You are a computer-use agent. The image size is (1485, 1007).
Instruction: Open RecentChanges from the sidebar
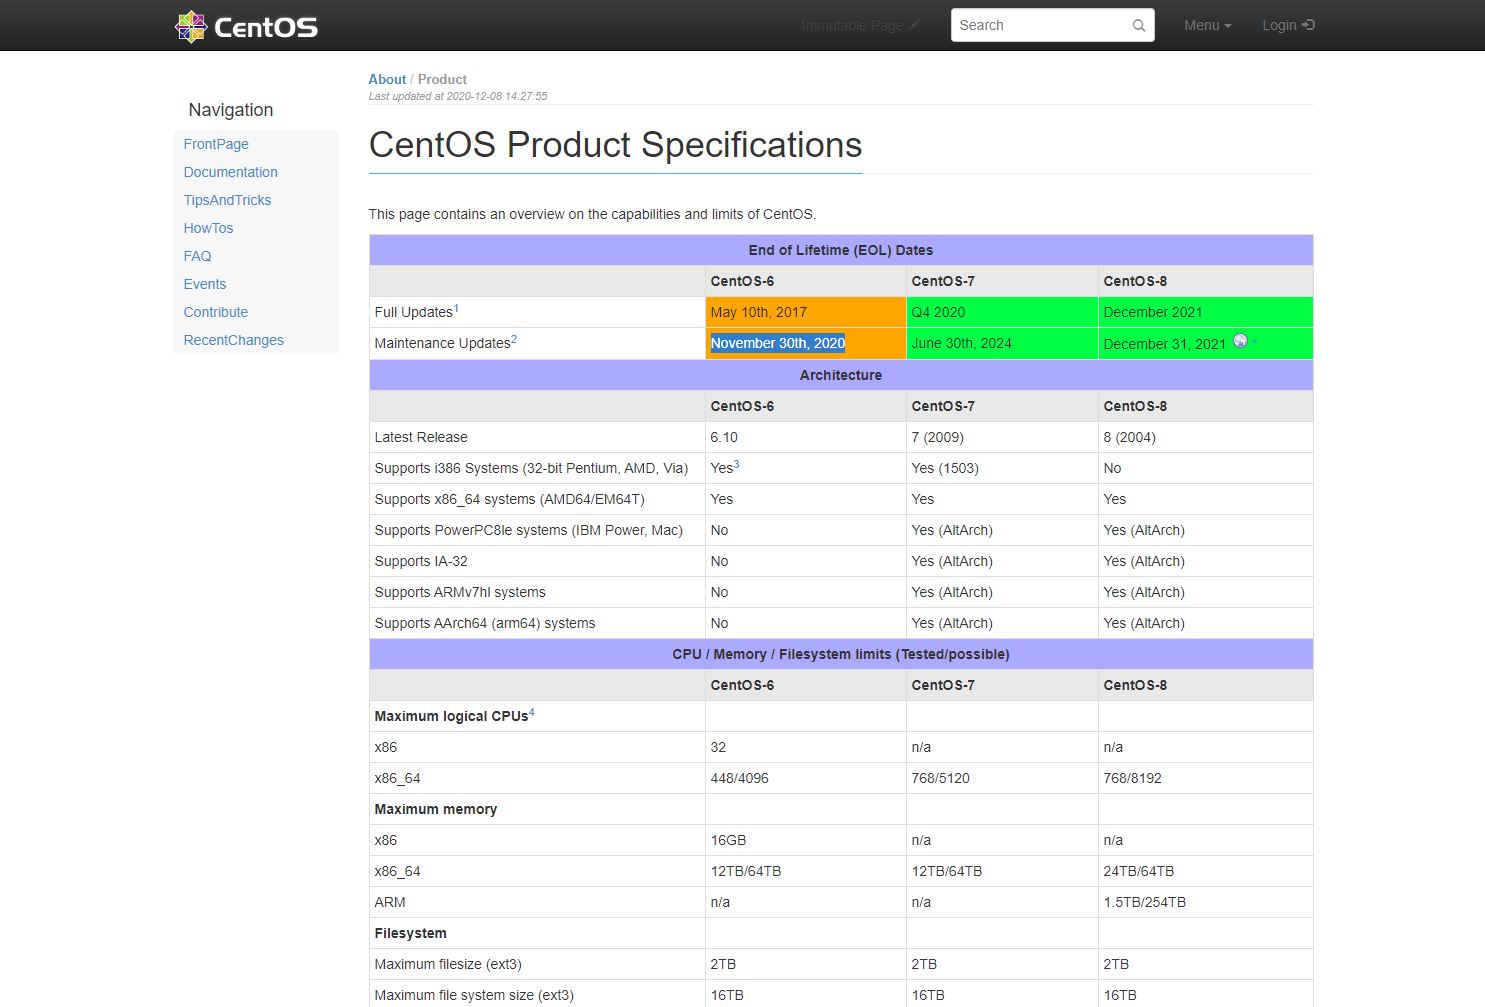(x=233, y=340)
